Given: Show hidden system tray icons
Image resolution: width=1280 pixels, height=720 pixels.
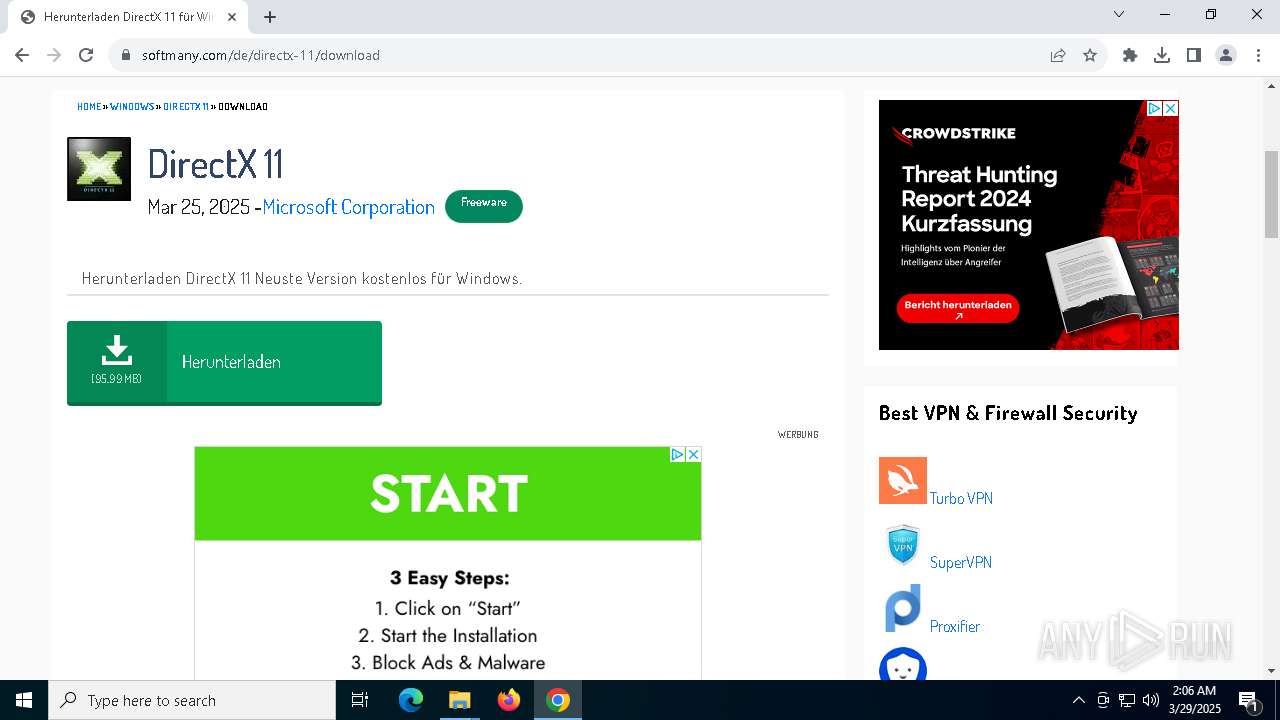Looking at the screenshot, I should coord(1078,700).
